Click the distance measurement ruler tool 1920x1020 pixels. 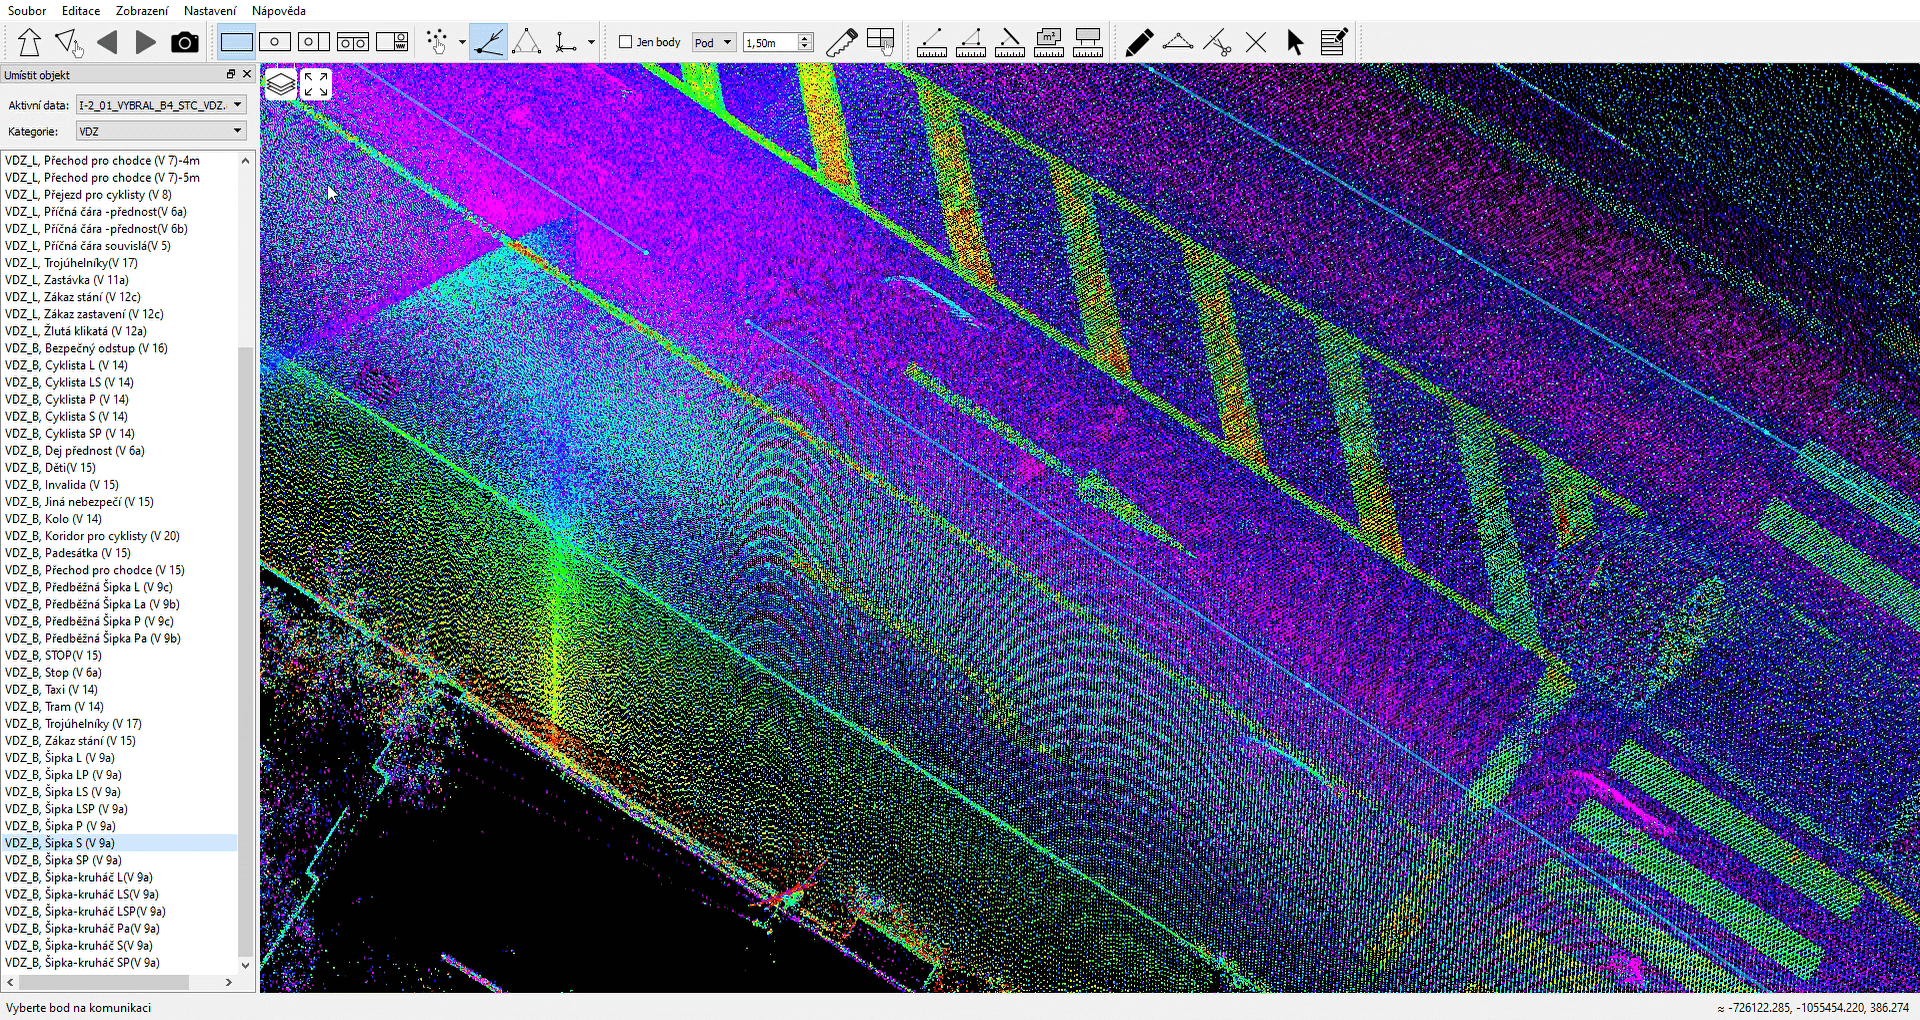tap(931, 42)
